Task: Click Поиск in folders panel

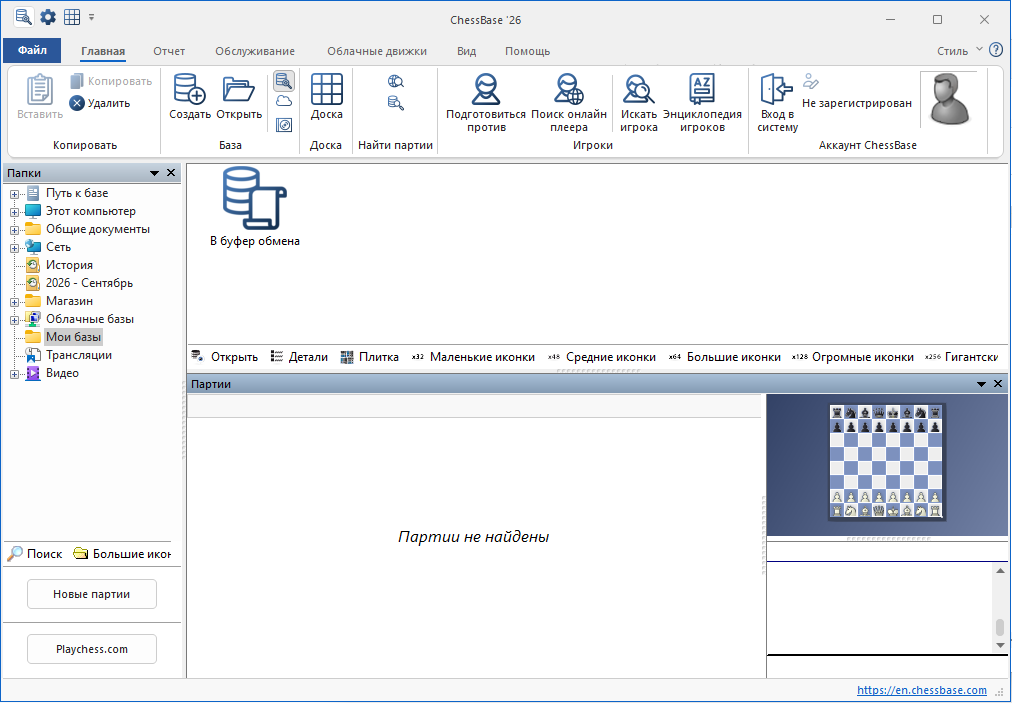Action: [x=35, y=554]
